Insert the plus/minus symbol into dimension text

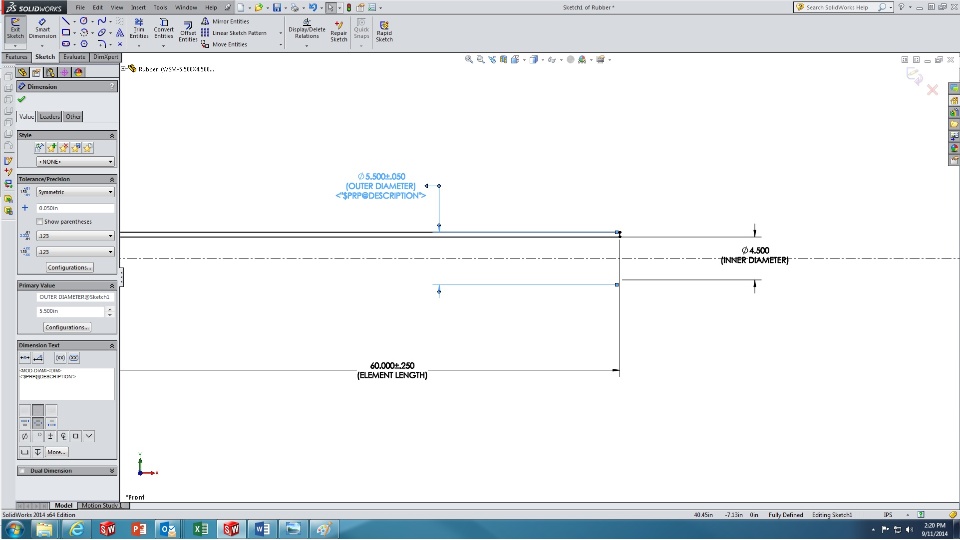coord(50,436)
